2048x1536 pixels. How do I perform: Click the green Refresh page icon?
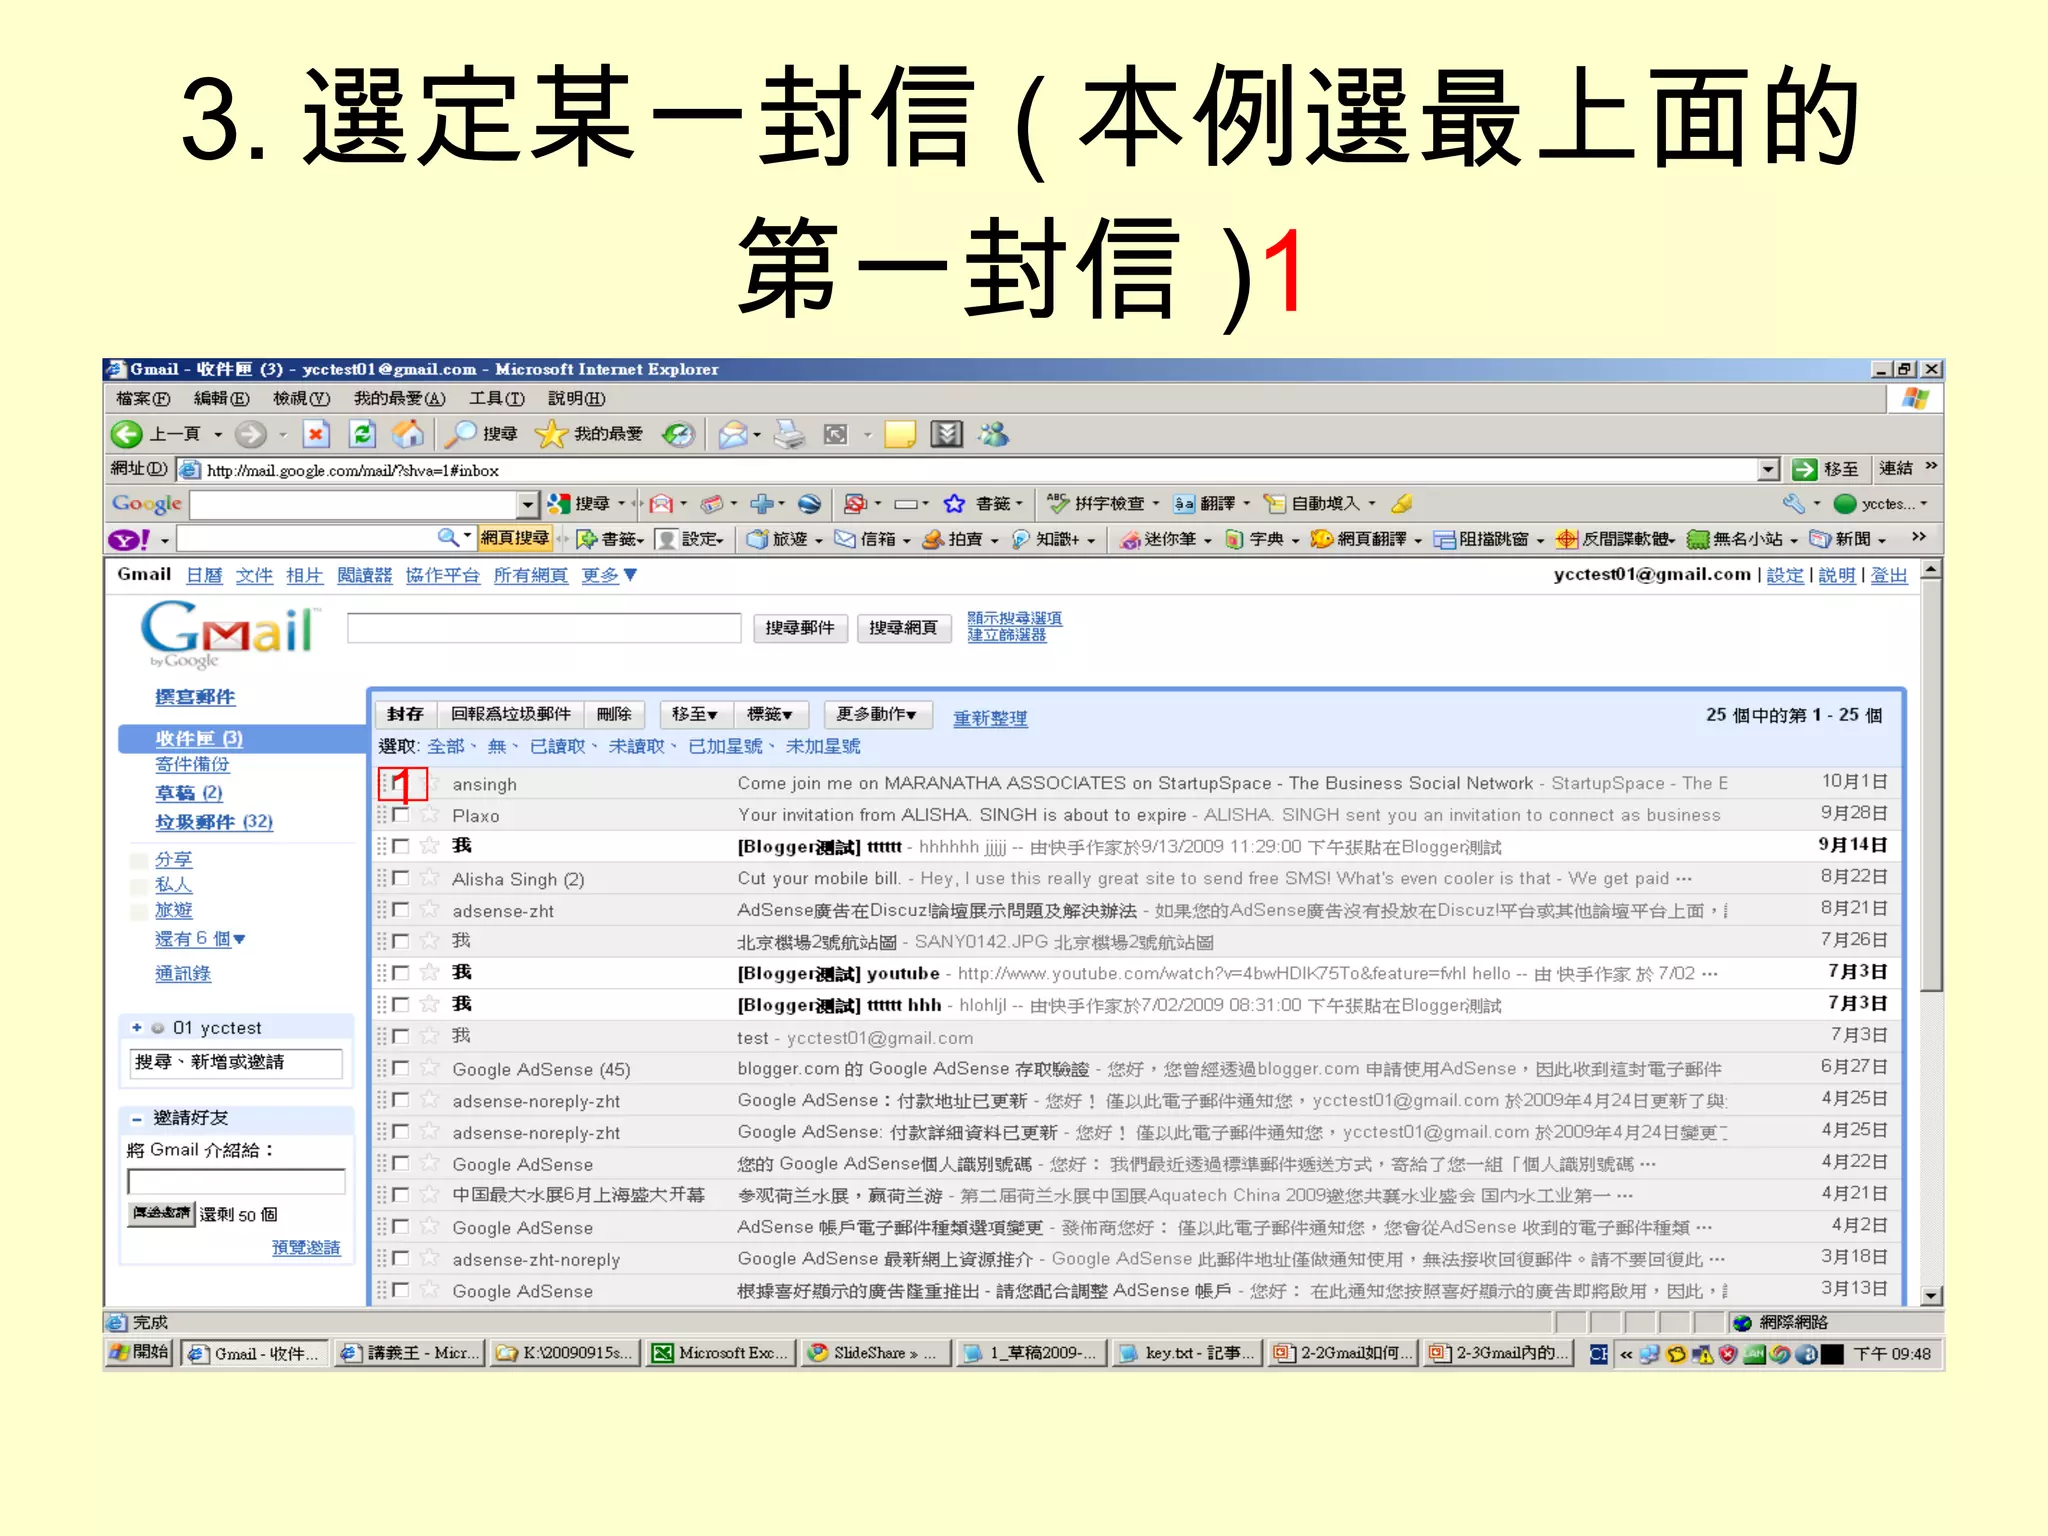tap(362, 434)
